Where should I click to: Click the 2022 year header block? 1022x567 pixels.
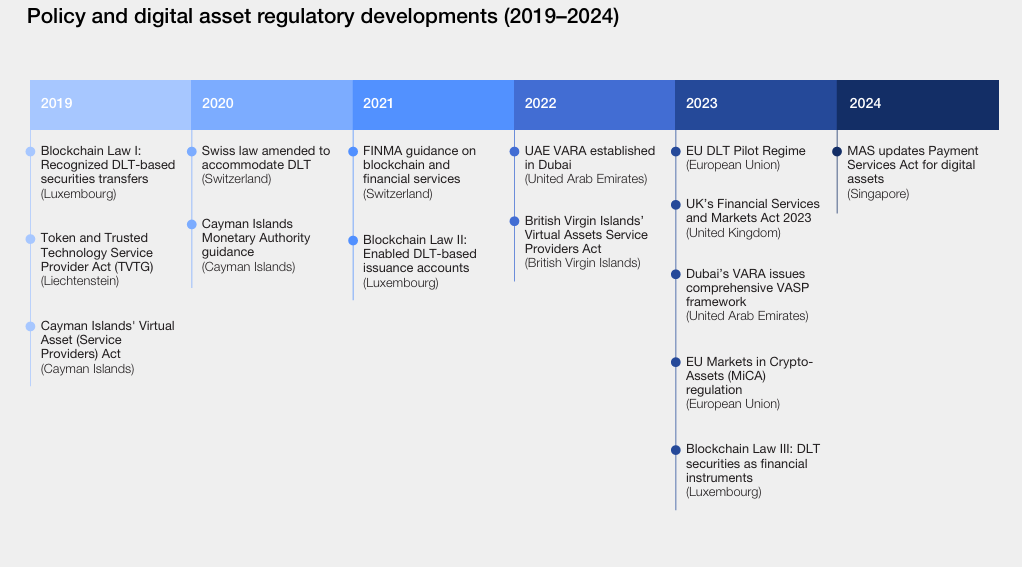click(594, 104)
